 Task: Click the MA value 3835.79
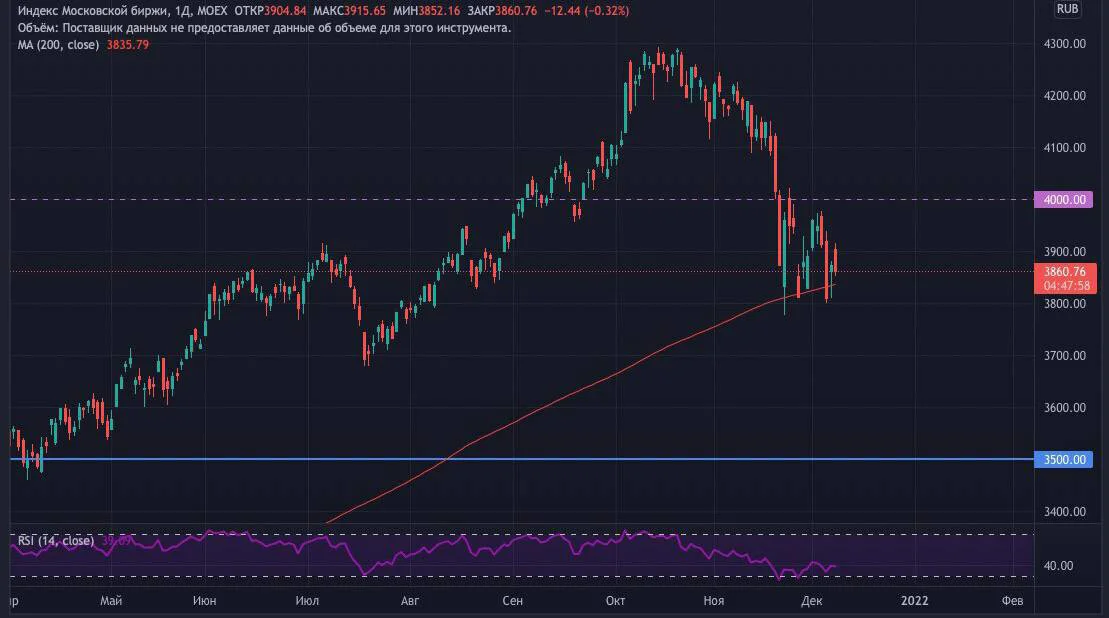coord(128,45)
